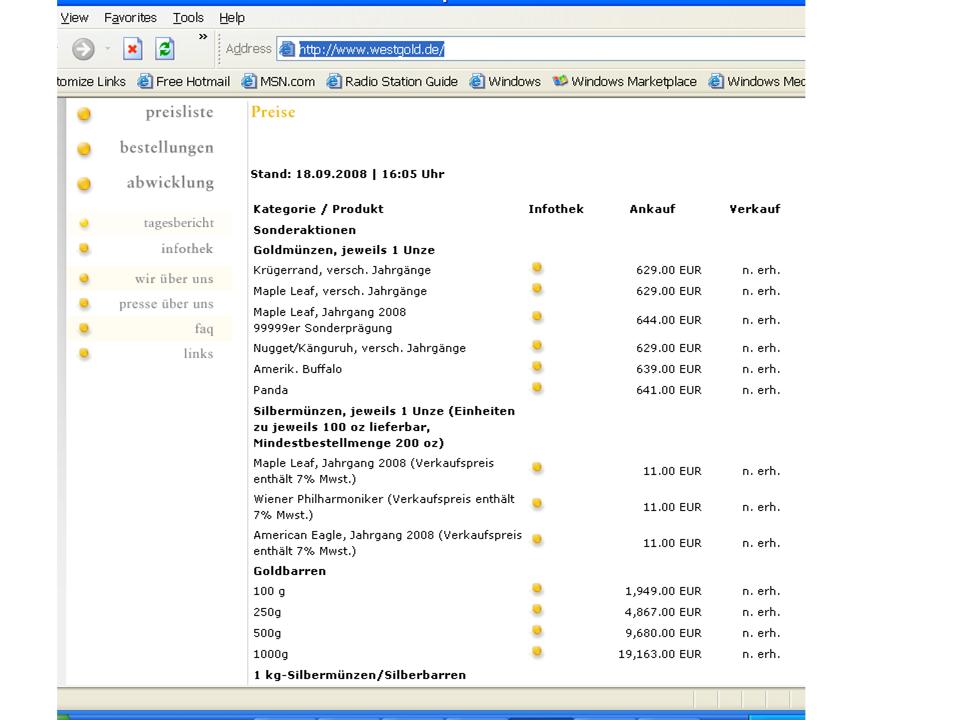Screen dimensions: 960x720
Task: Click the Amerik. Buffalo price 639.00 EUR
Action: pos(669,369)
